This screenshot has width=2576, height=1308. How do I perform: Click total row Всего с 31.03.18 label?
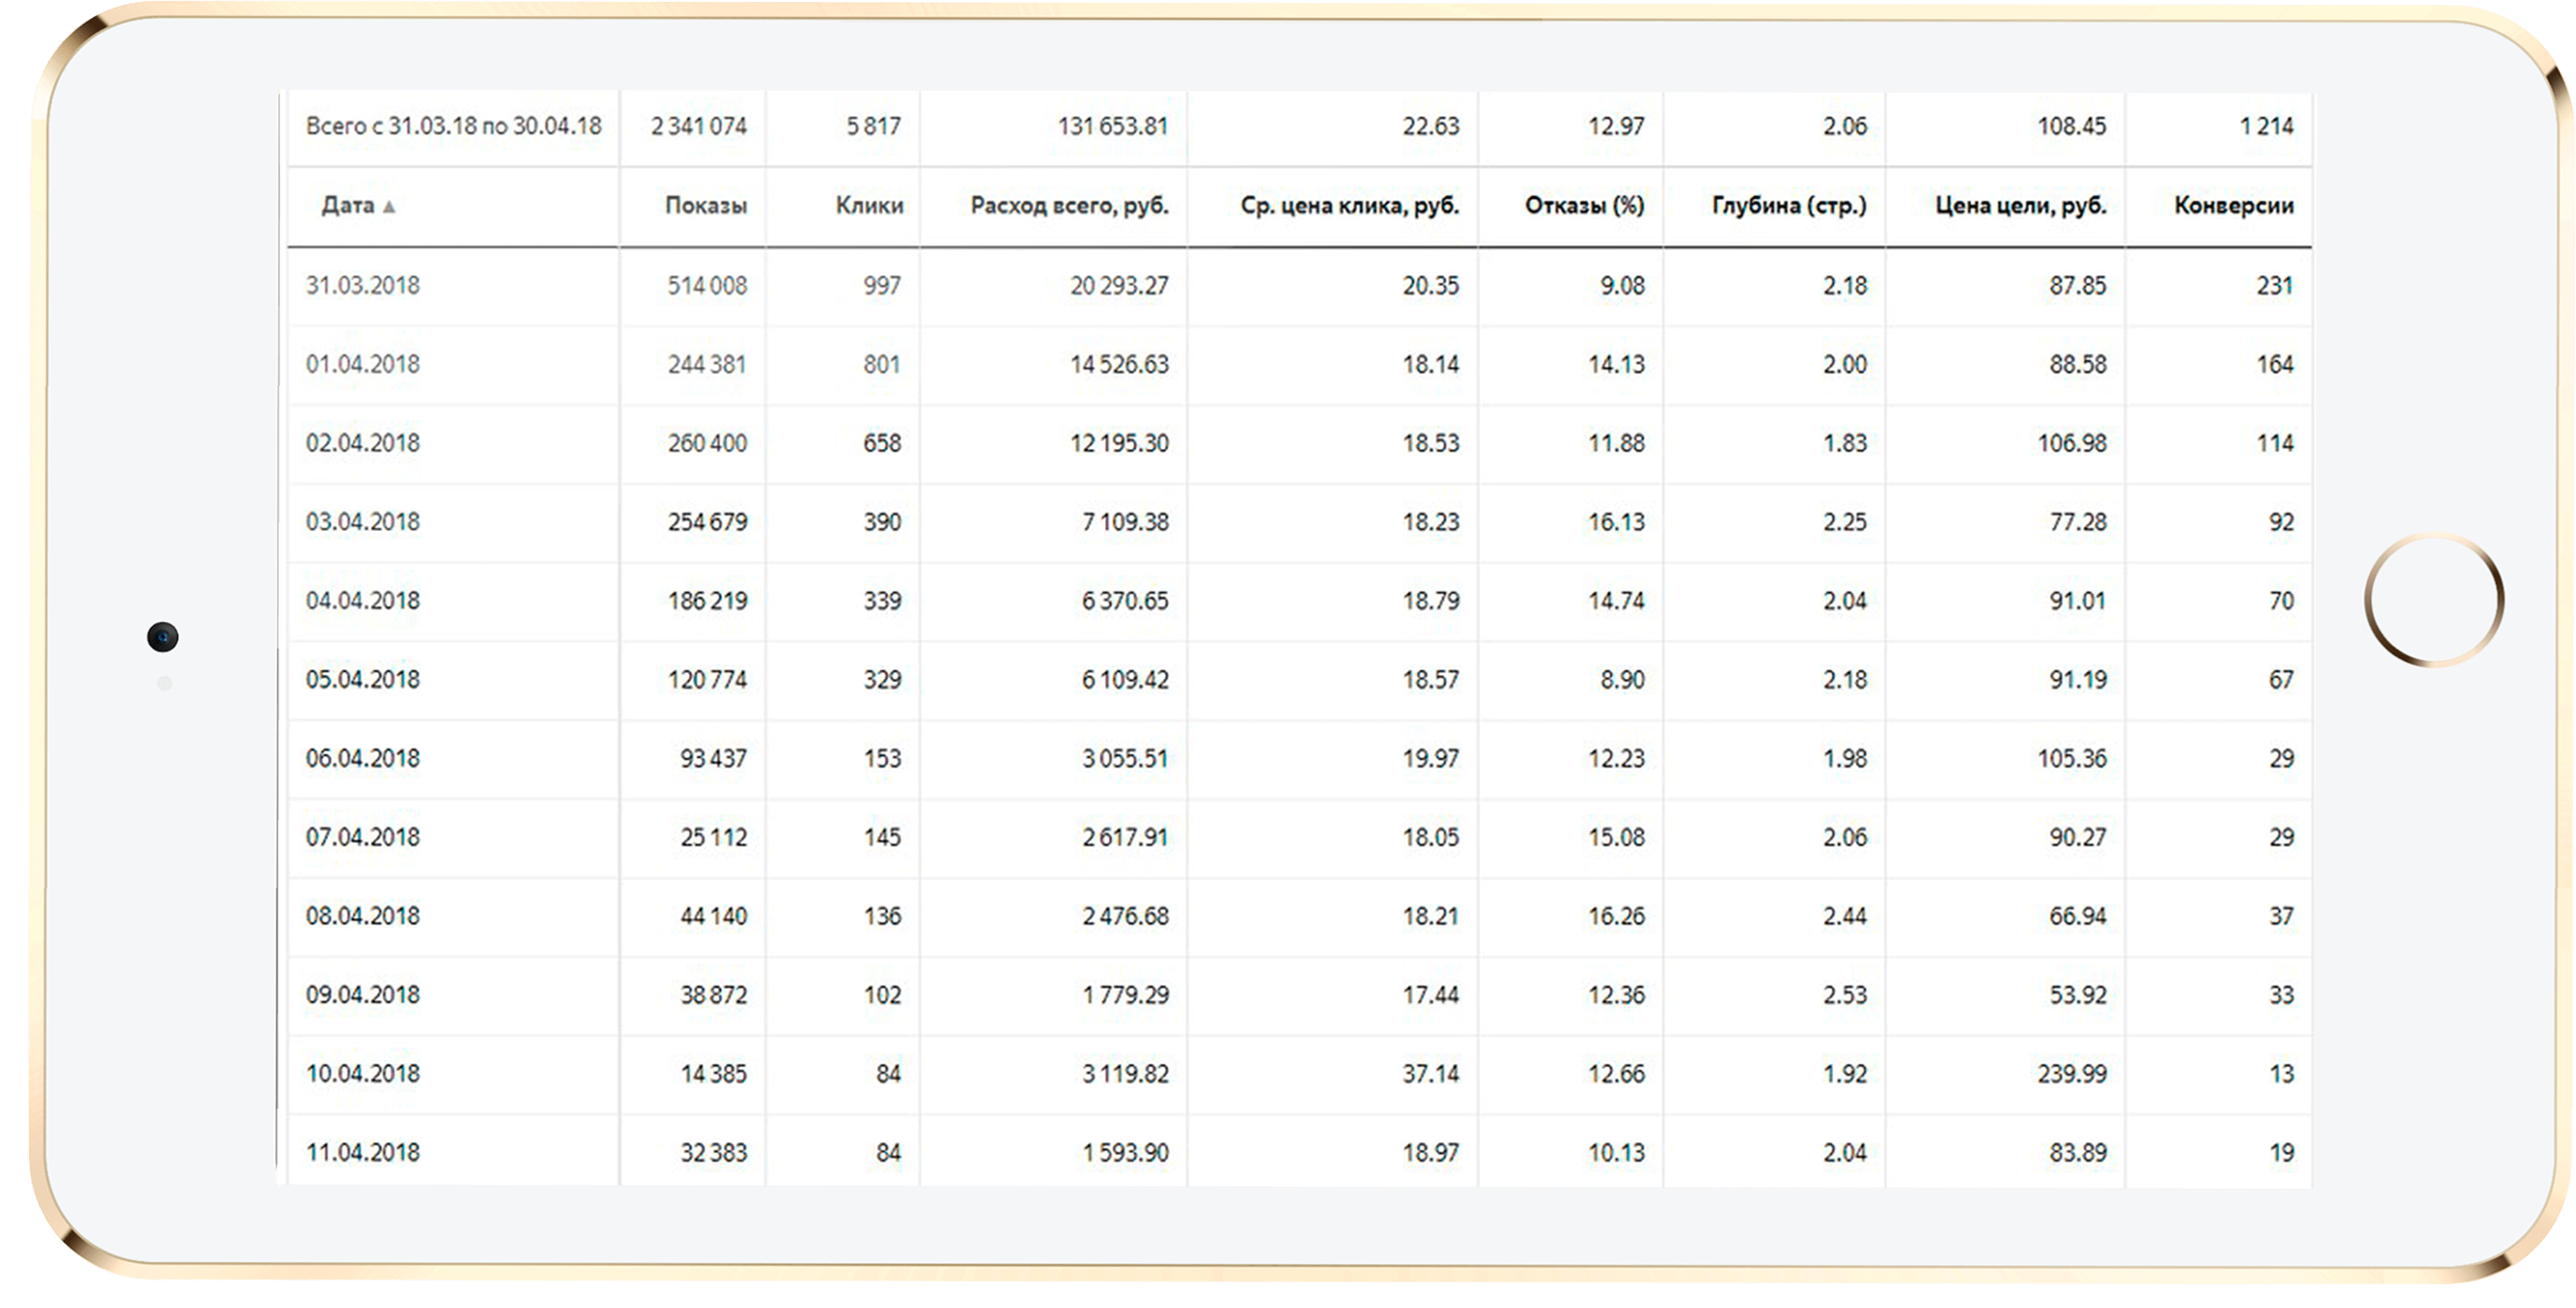(453, 127)
